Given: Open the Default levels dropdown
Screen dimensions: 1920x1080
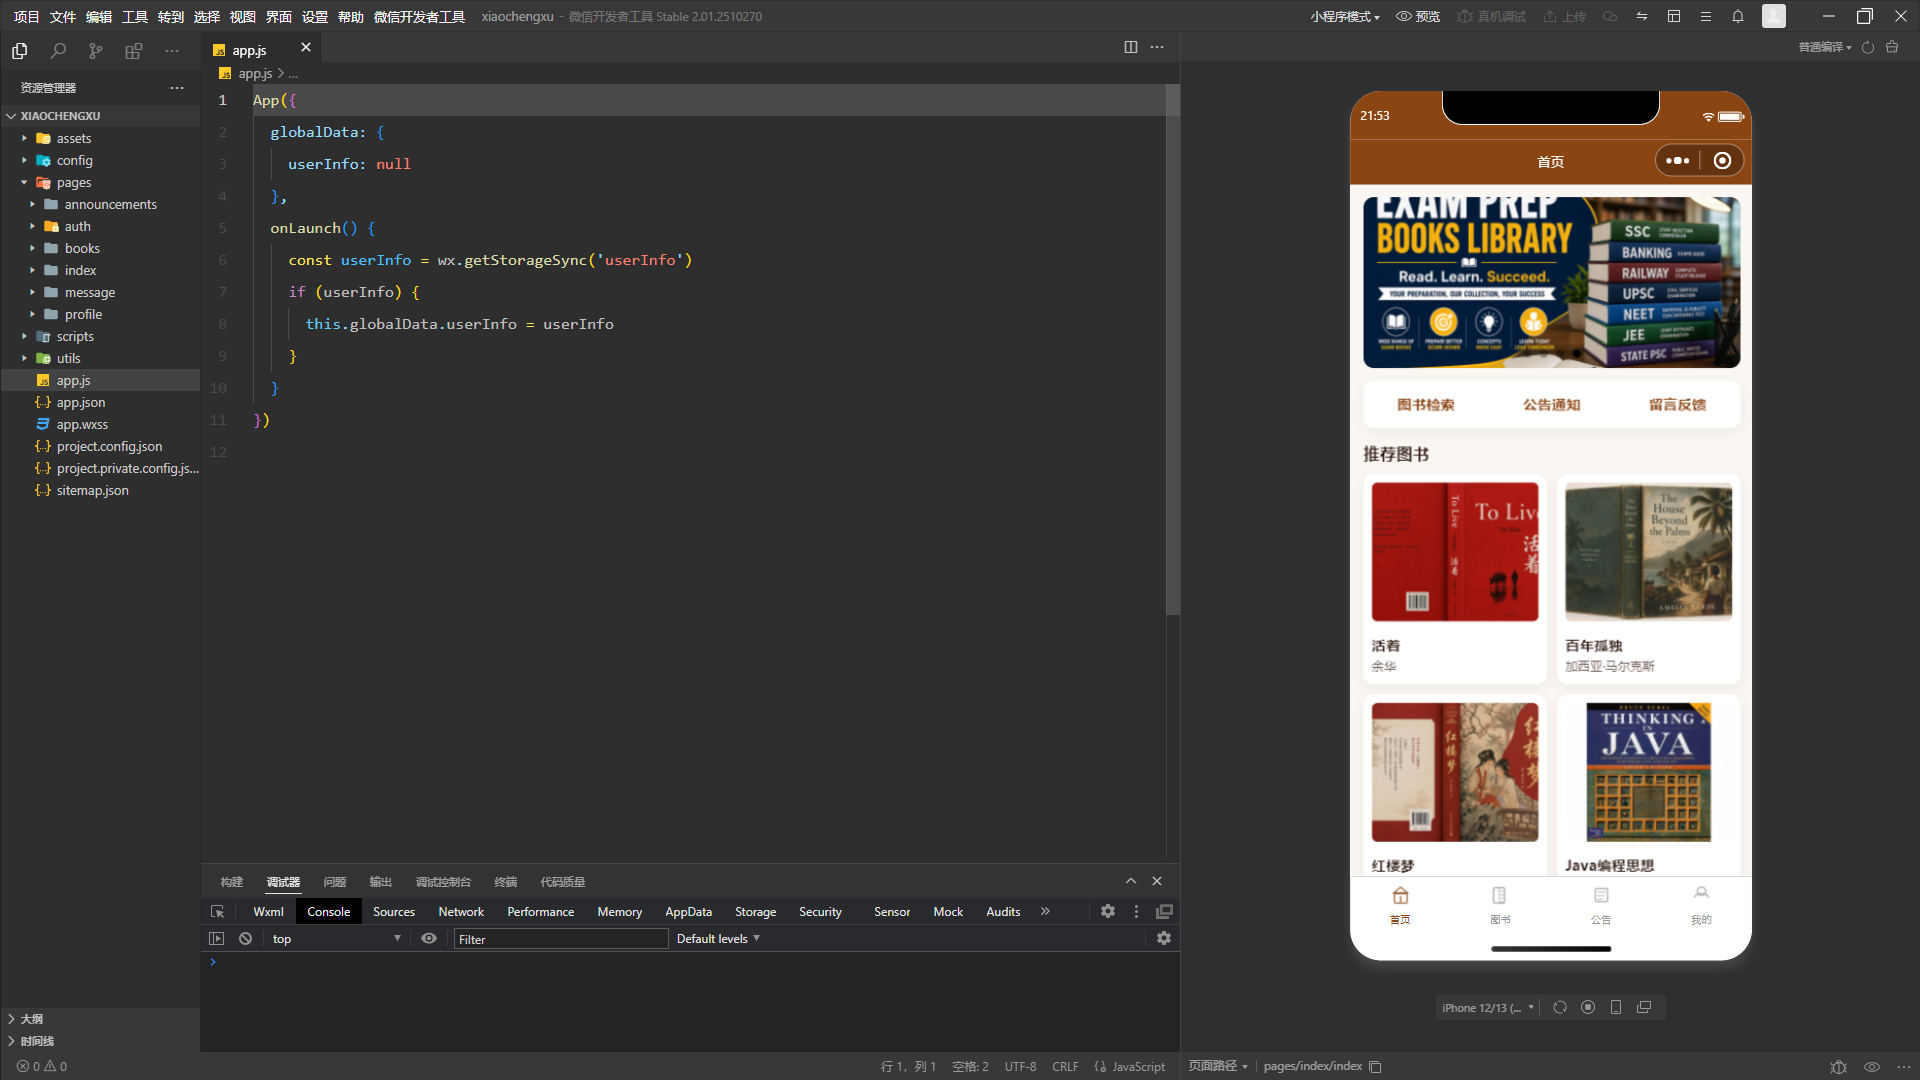Looking at the screenshot, I should 718,939.
